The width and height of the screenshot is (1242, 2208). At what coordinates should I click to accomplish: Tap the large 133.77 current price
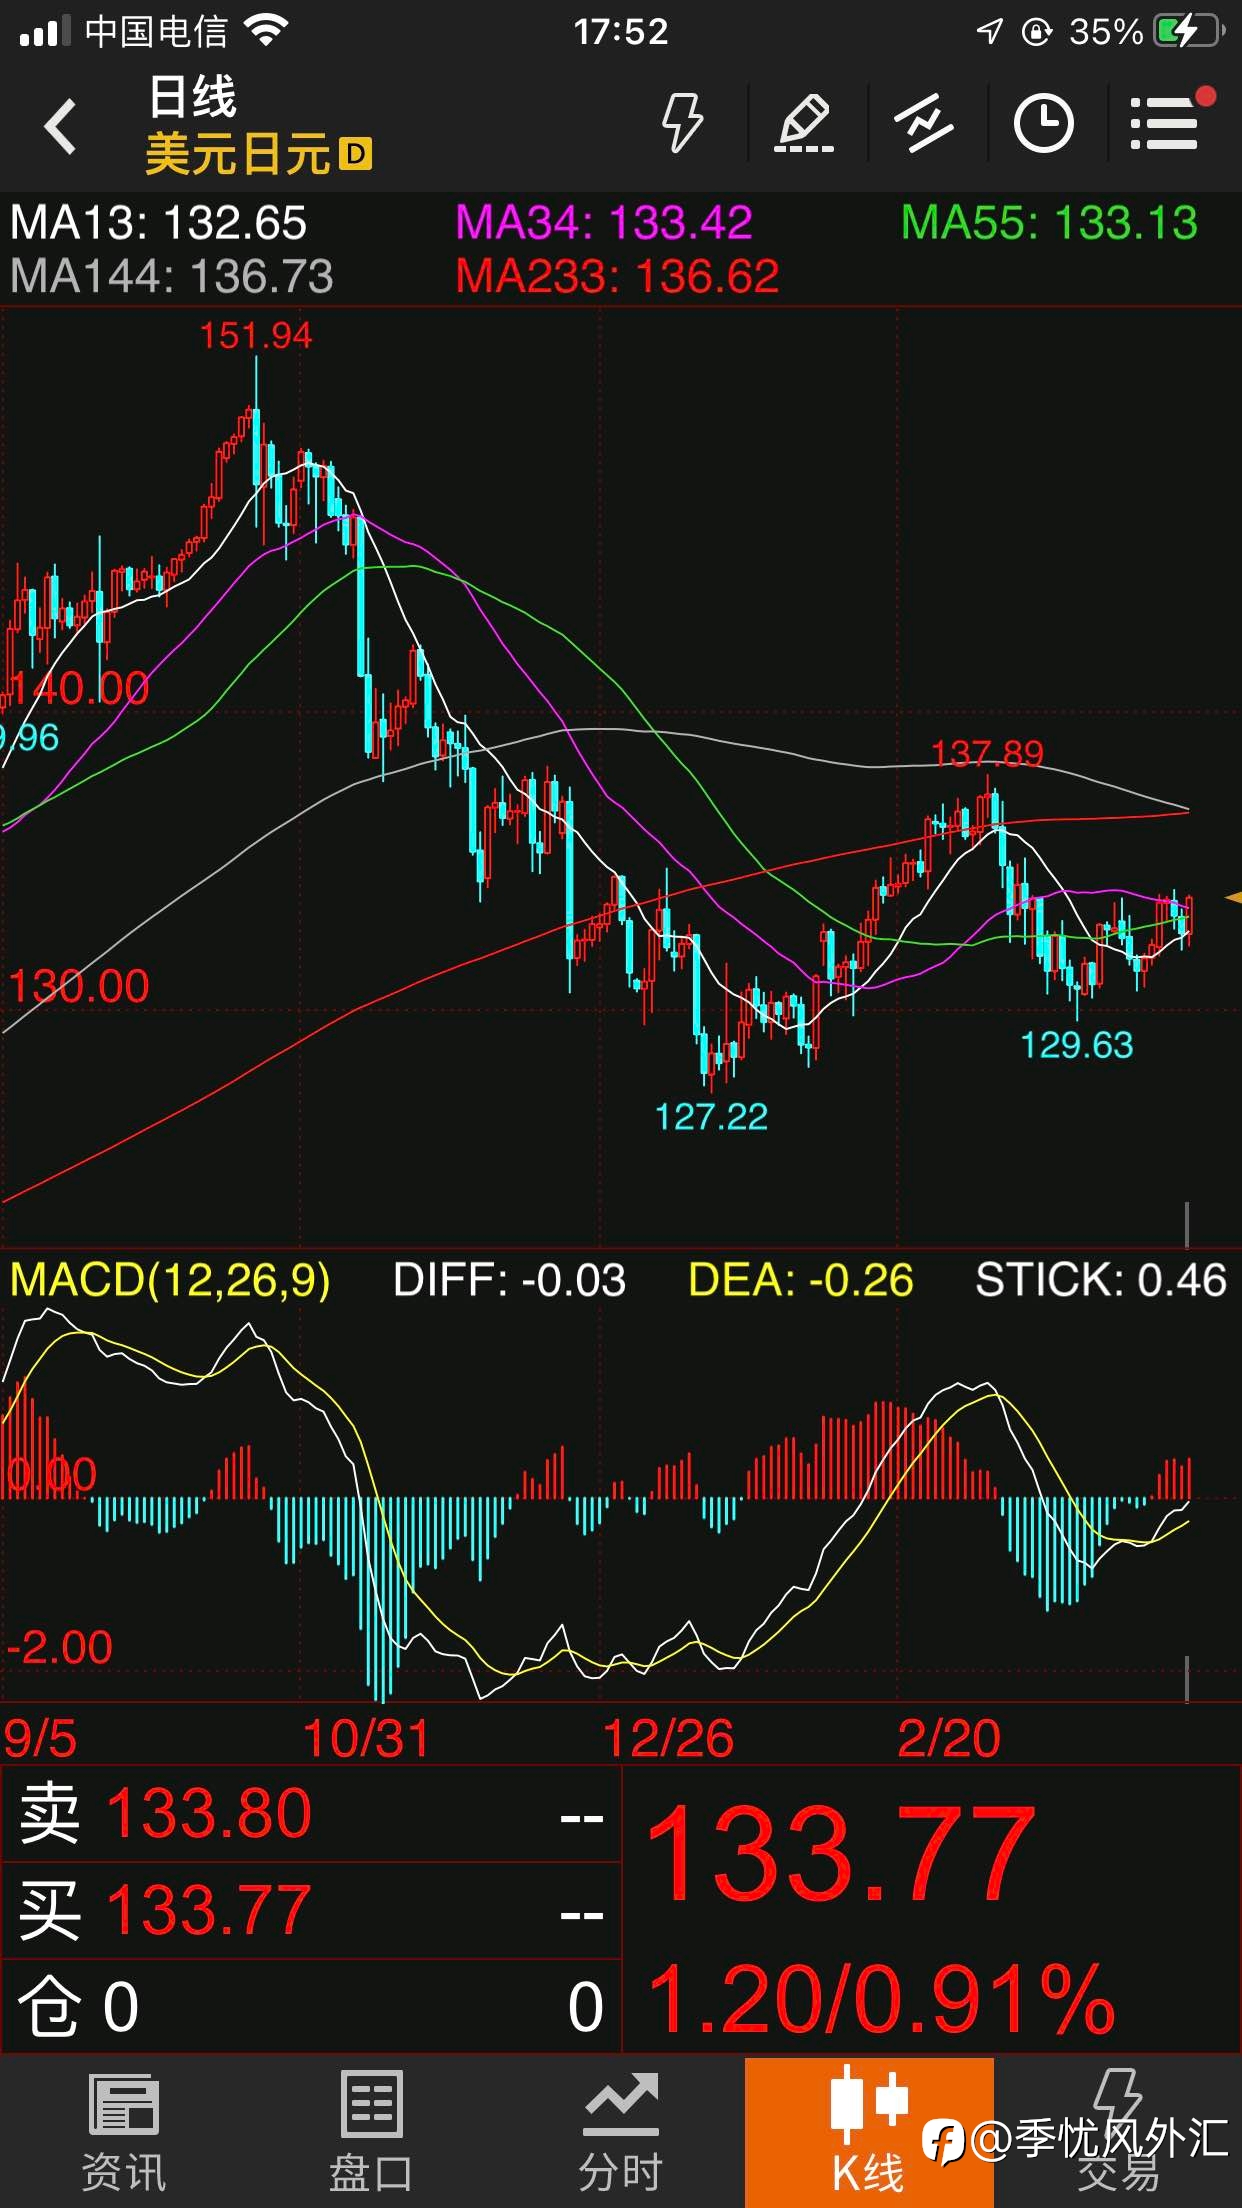tap(840, 1853)
